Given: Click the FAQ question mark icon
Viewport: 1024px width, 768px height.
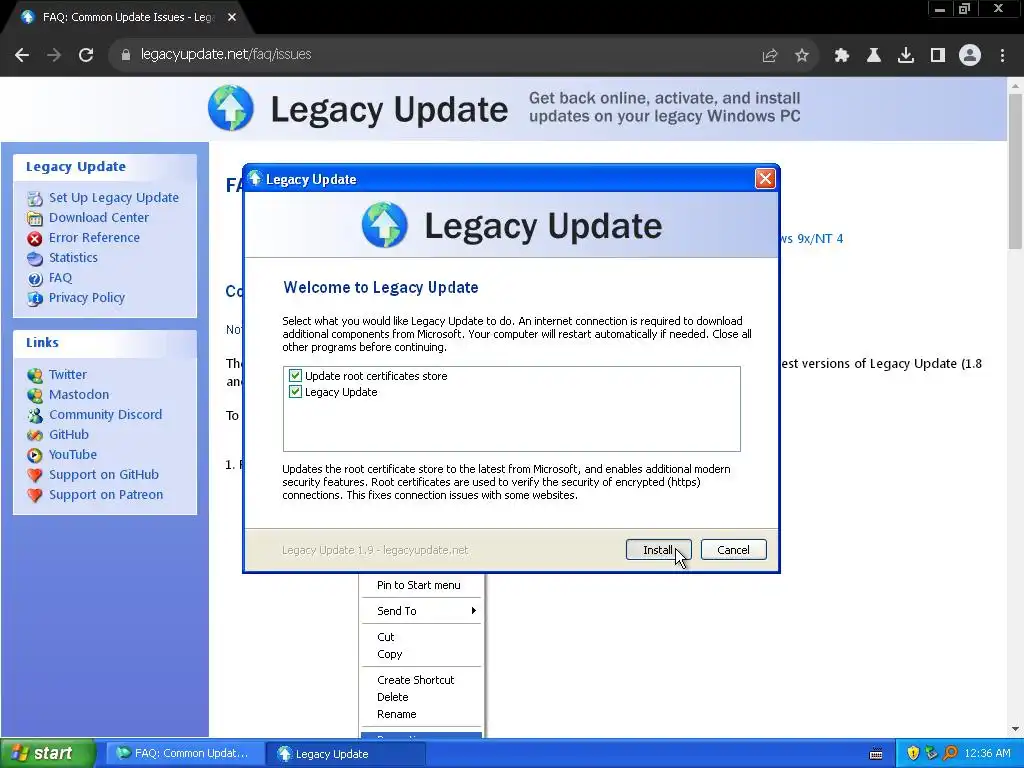Looking at the screenshot, I should pos(35,279).
